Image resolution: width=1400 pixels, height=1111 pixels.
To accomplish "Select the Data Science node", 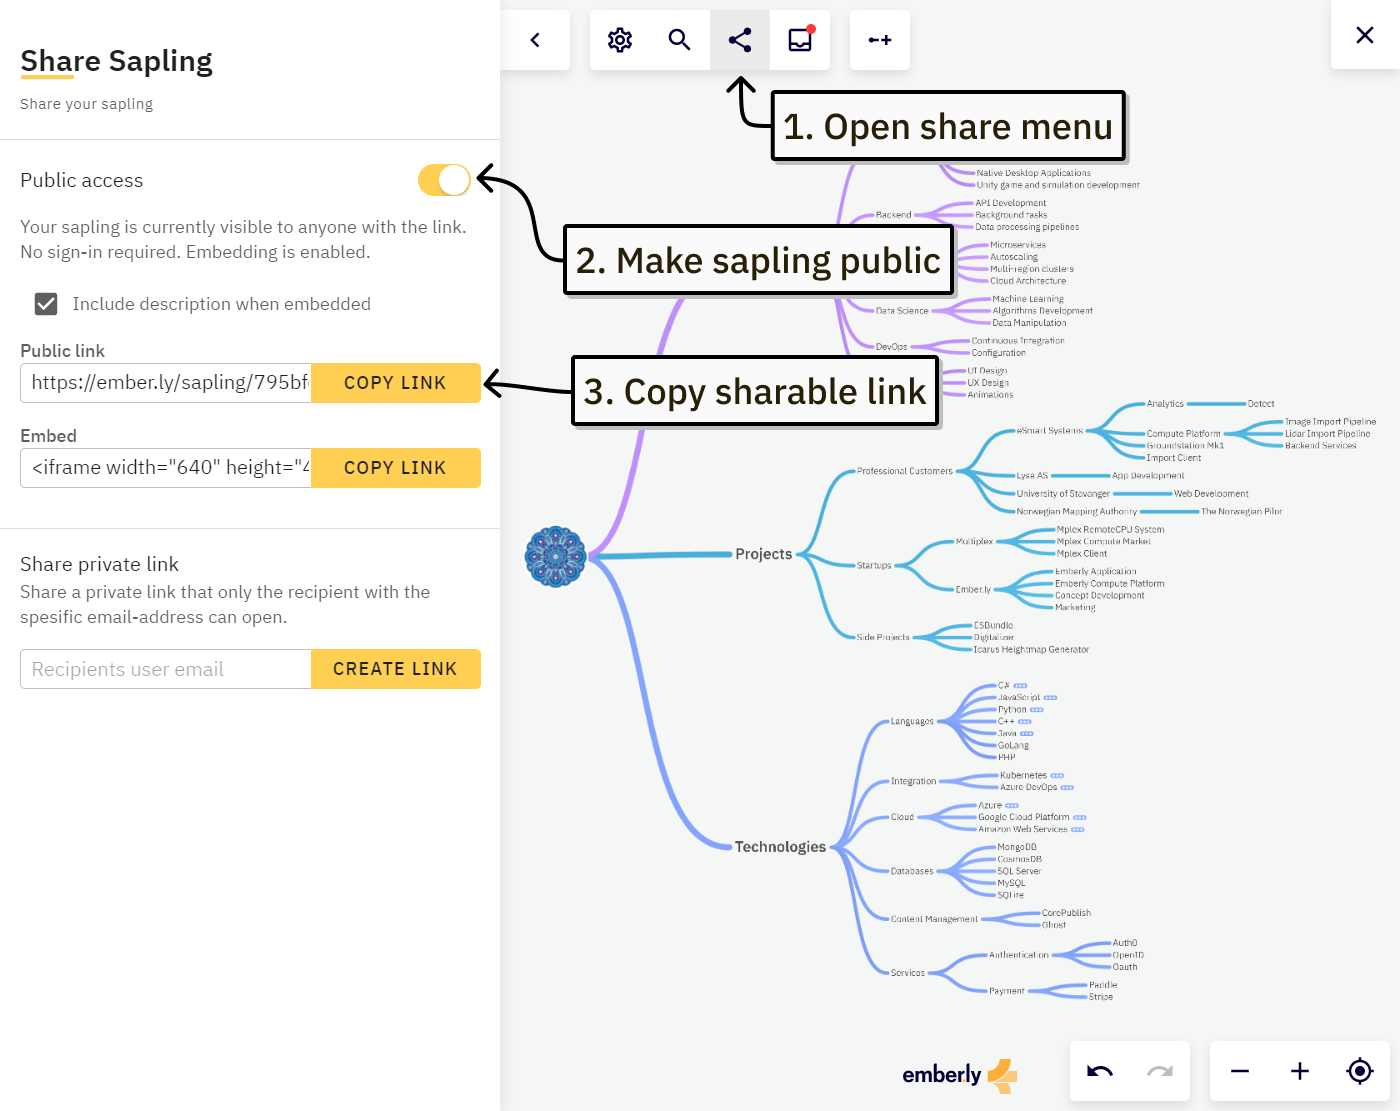I will click(902, 312).
